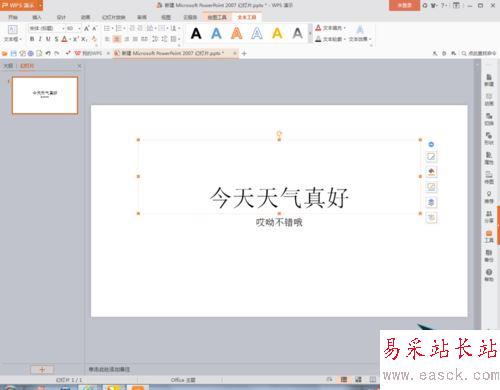Click the Shapes icon in right sidebar
The height and width of the screenshot is (390, 500).
coord(489,138)
